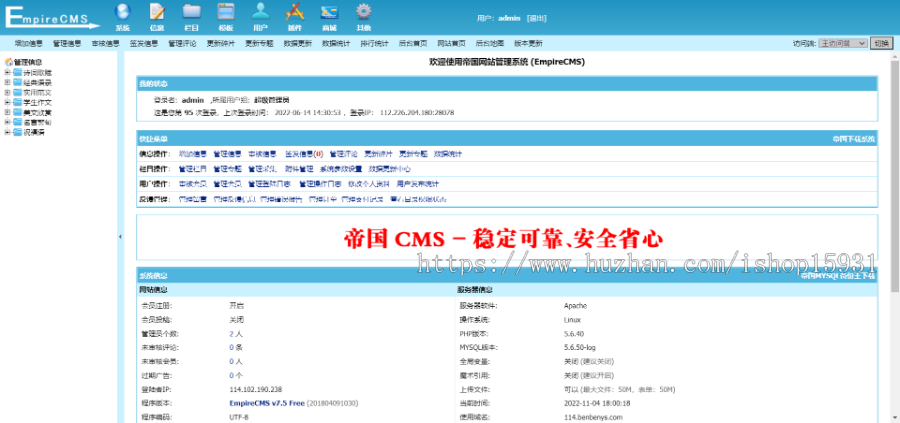Click the folder icon beside 经典语录
The width and height of the screenshot is (900, 423).
[x=17, y=82]
